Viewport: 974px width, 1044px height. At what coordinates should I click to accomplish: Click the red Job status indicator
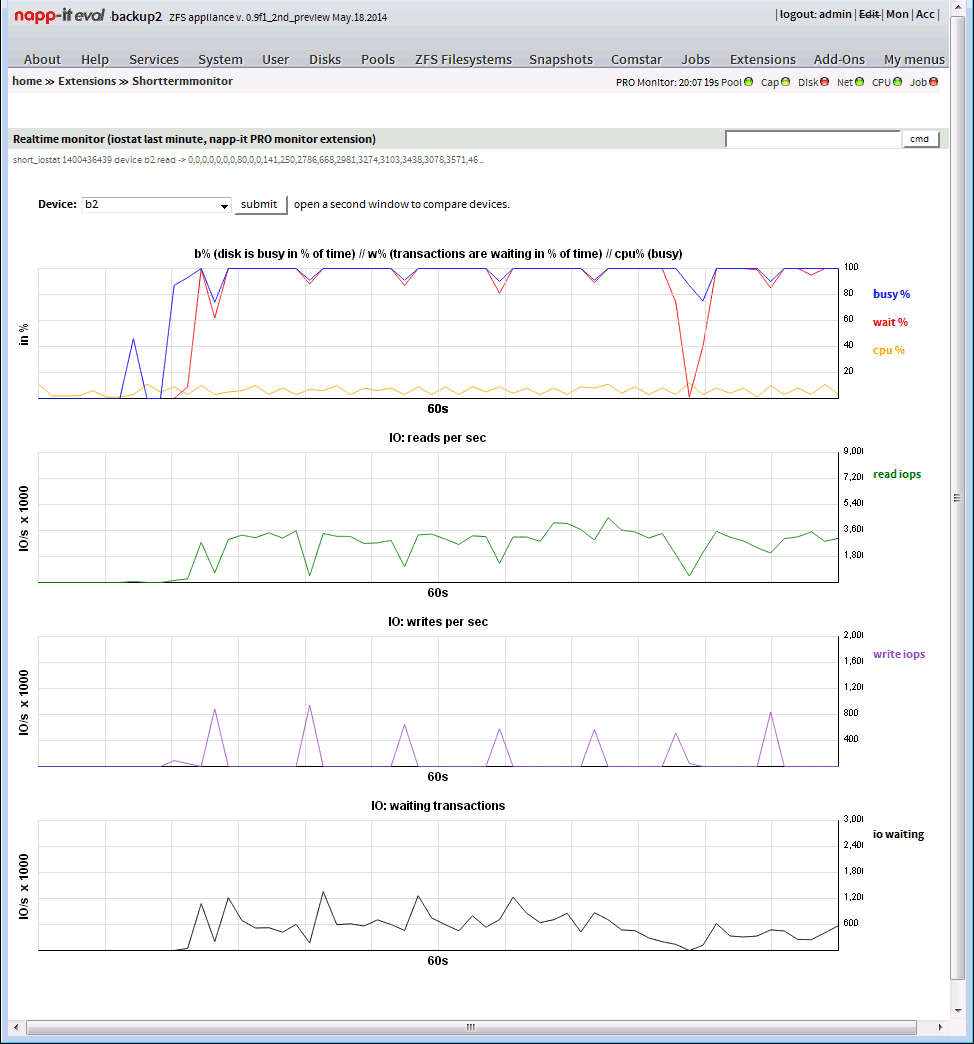click(x=933, y=82)
